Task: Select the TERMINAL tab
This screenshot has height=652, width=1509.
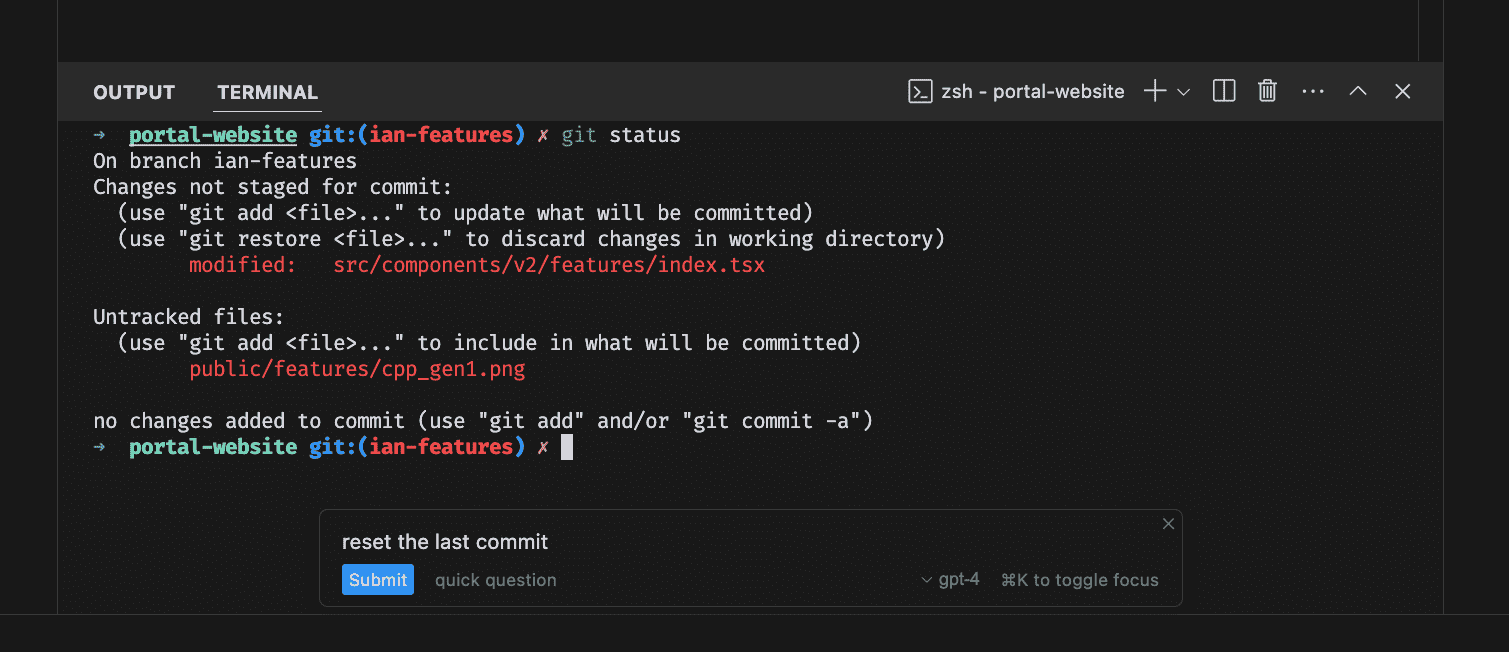Action: tap(267, 92)
